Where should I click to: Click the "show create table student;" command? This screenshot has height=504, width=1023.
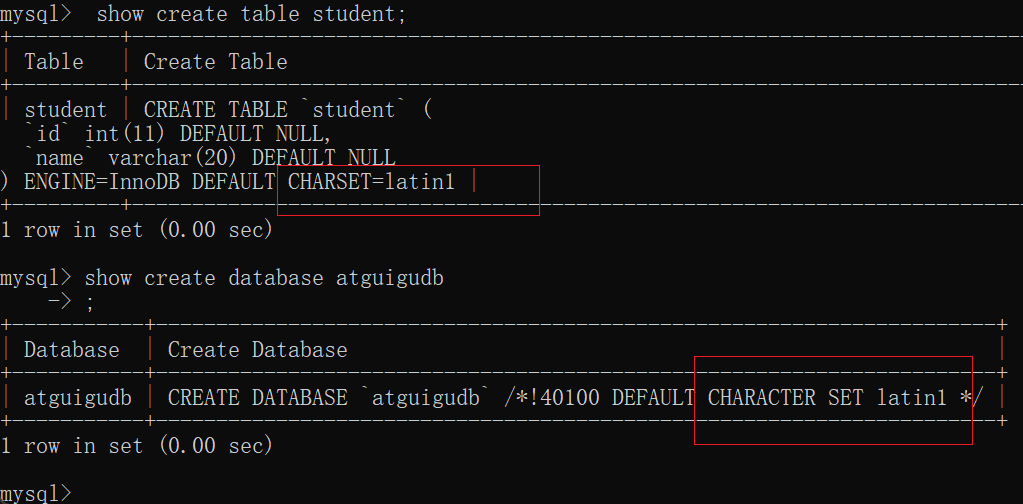(x=252, y=14)
